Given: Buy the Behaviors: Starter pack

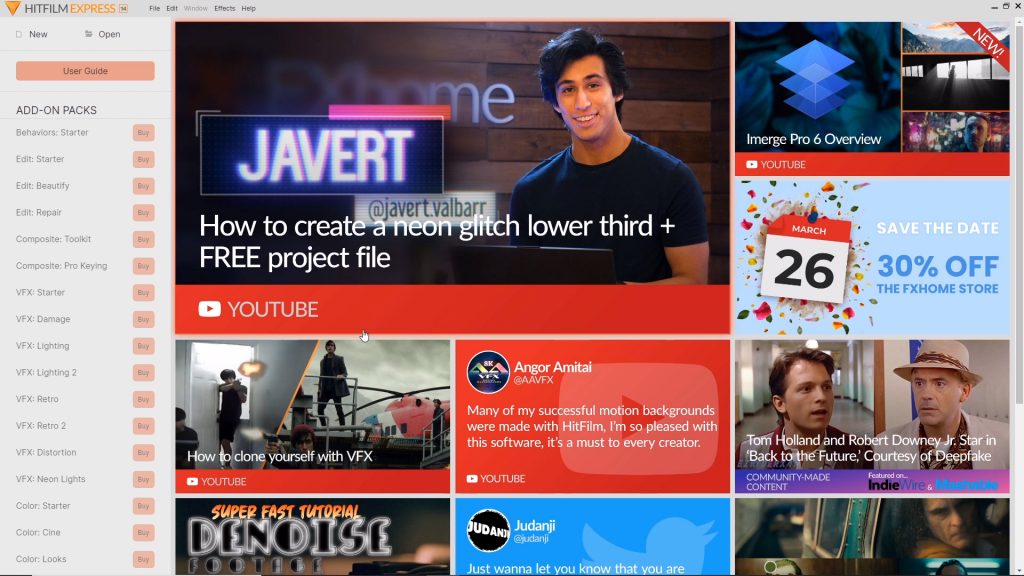Looking at the screenshot, I should tap(144, 133).
